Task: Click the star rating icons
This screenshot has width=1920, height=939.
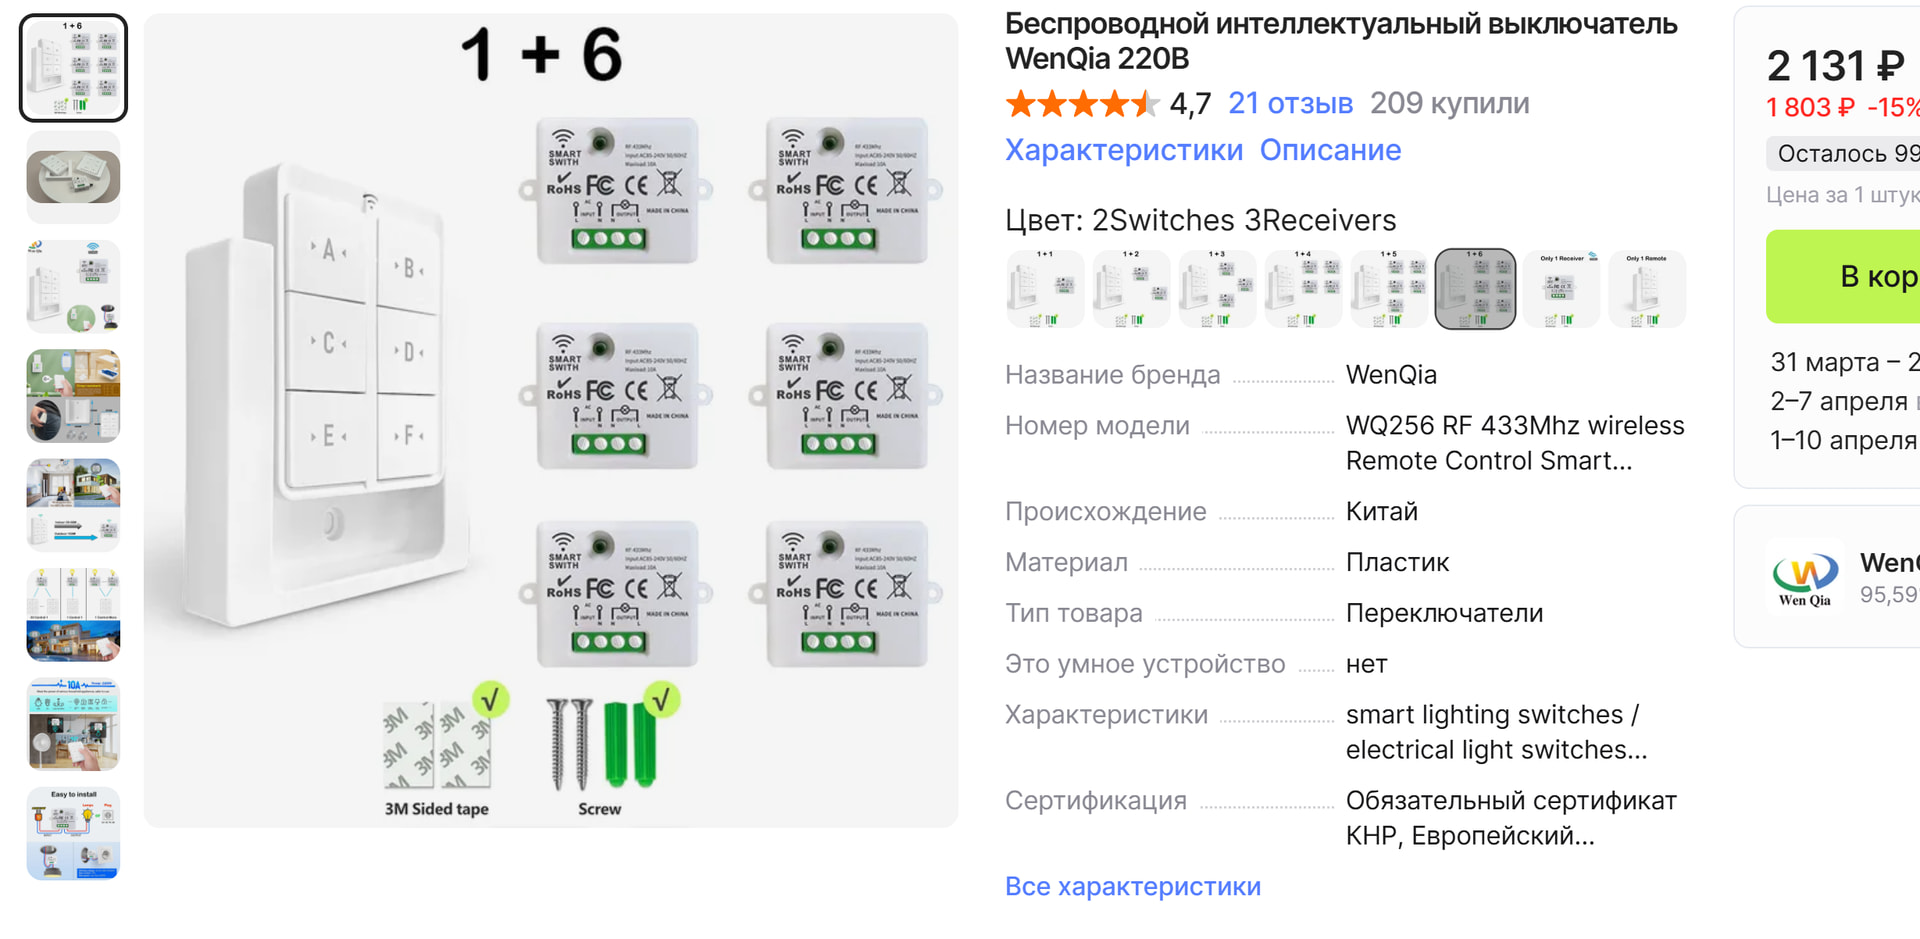Action: [1082, 103]
